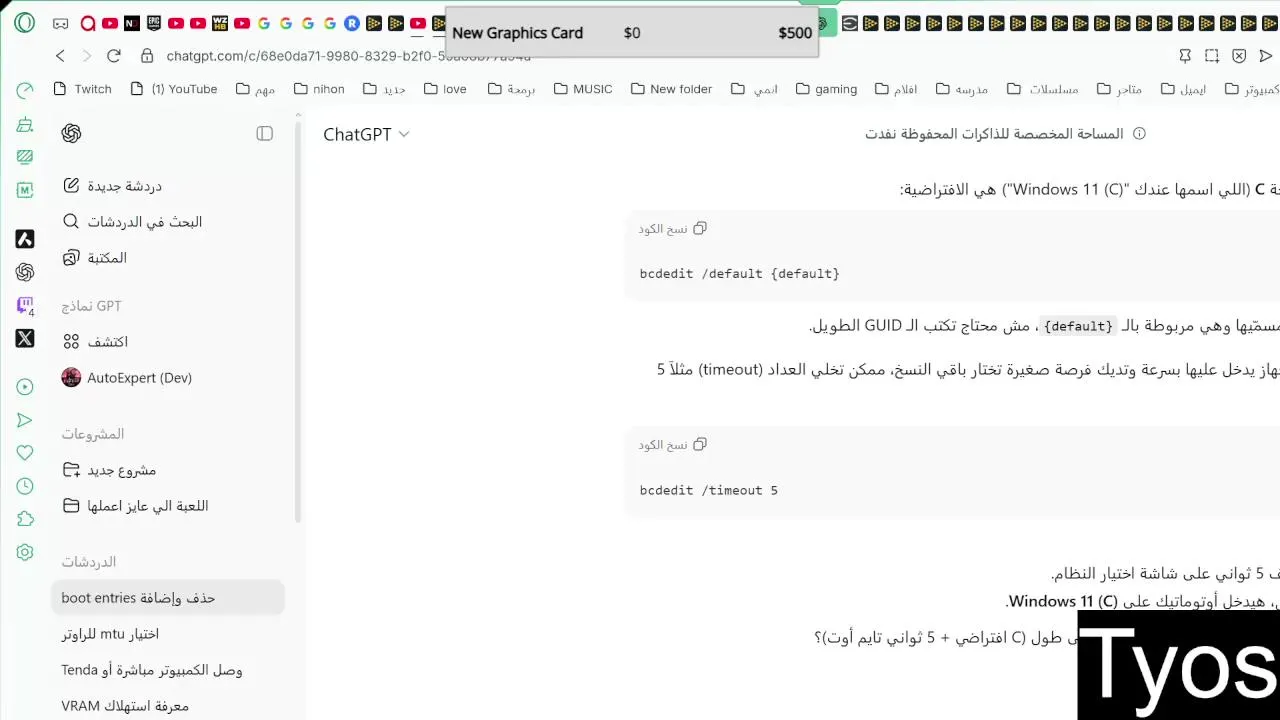
Task: Switch to the blue R tab
Action: pyautogui.click(x=352, y=23)
